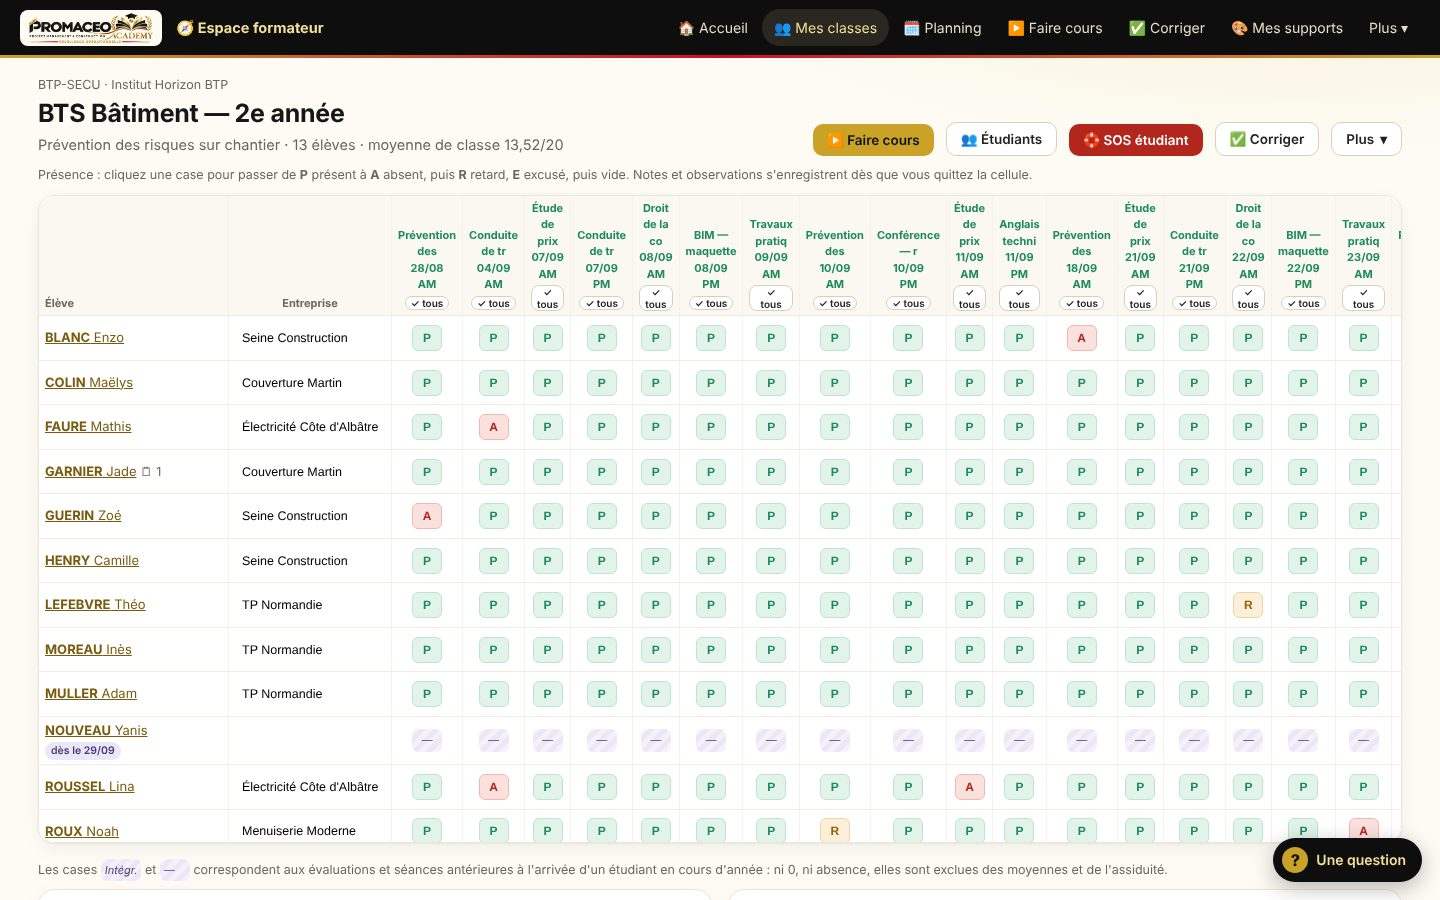
Task: Mark all present for Travaux pratiq 09/09 AM
Action: (x=771, y=298)
